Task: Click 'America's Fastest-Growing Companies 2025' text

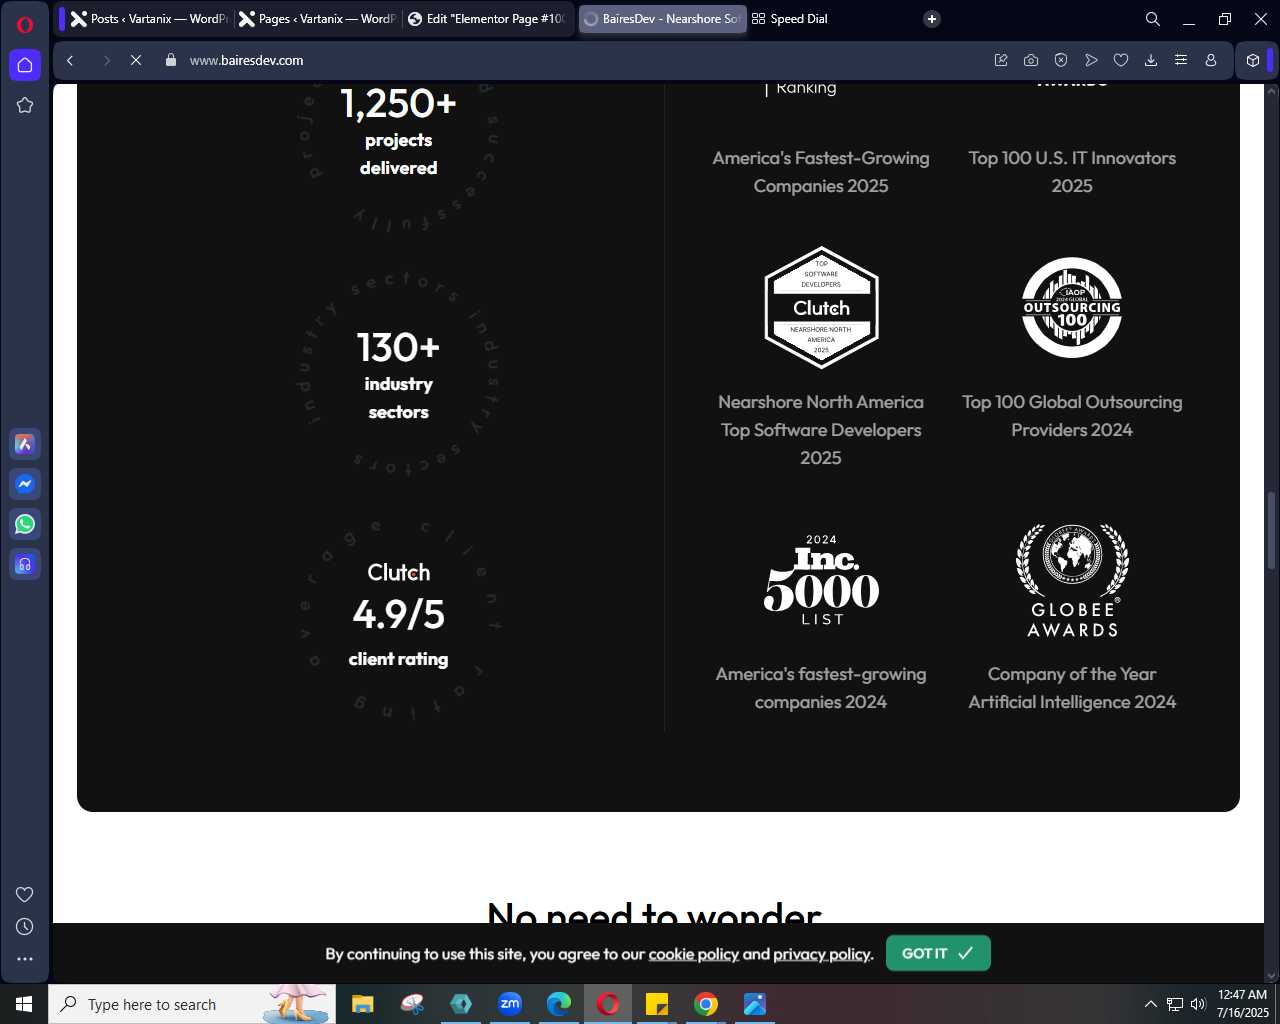Action: click(821, 172)
